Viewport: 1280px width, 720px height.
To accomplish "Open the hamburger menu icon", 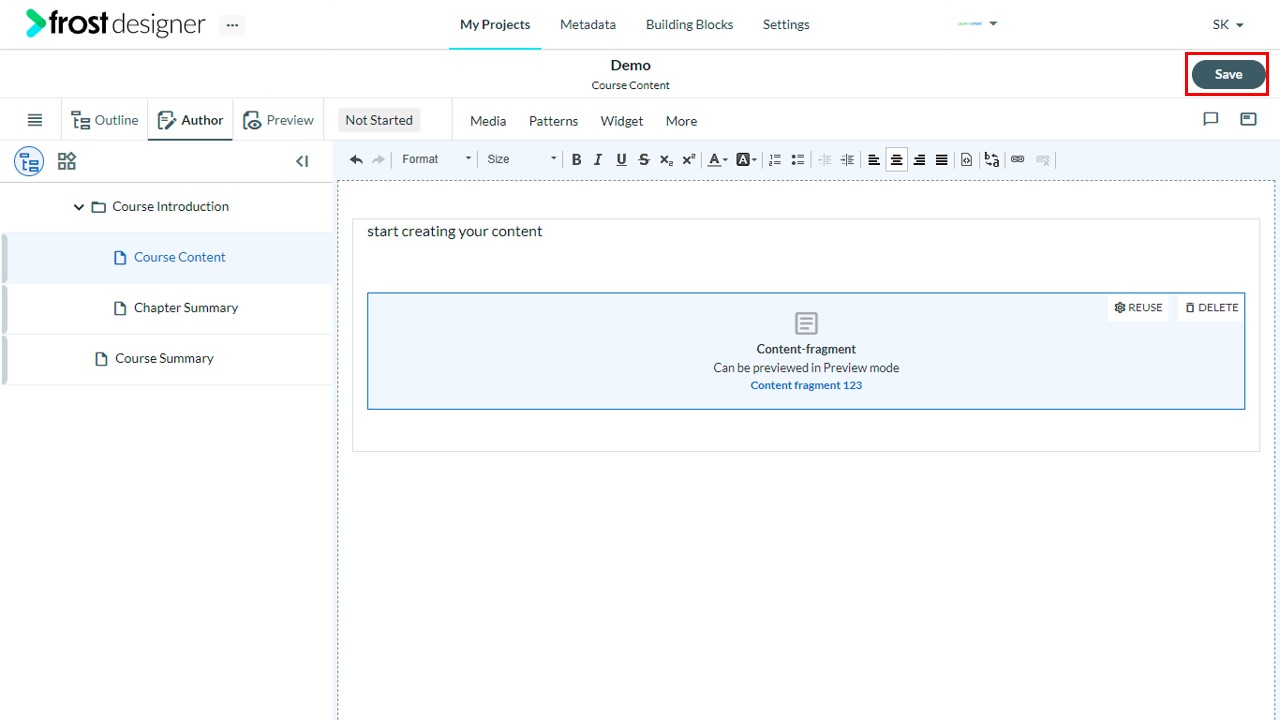I will 35,120.
